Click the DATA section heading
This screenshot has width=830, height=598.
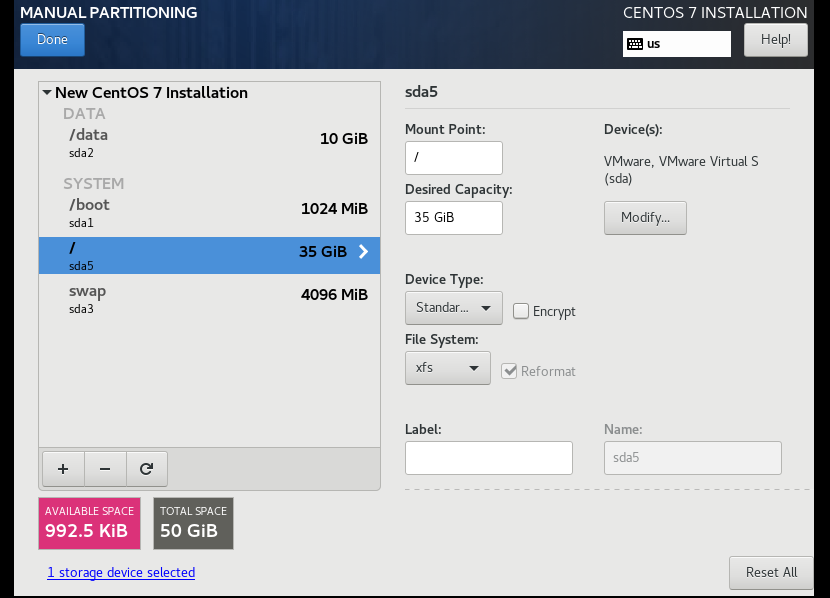pos(84,114)
